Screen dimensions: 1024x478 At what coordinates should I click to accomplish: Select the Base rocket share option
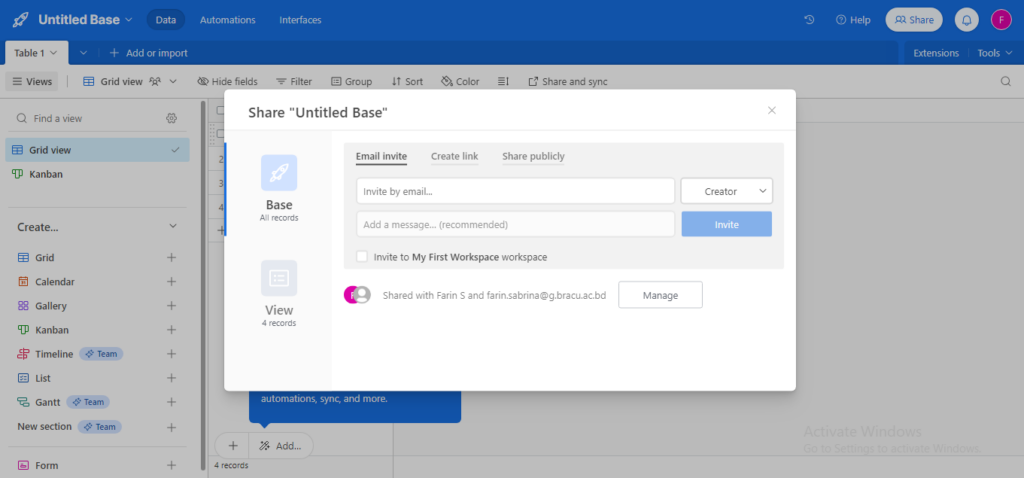coord(279,173)
